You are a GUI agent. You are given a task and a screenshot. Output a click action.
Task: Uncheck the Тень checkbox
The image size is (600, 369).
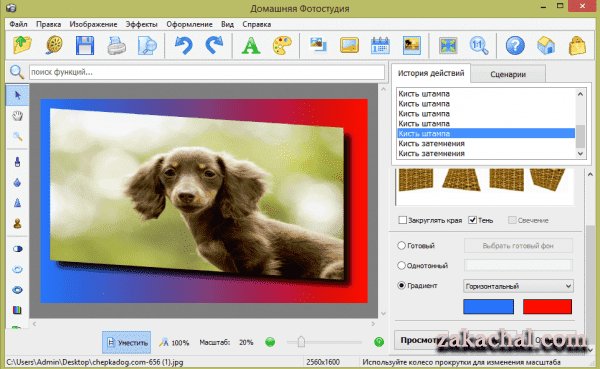click(473, 220)
